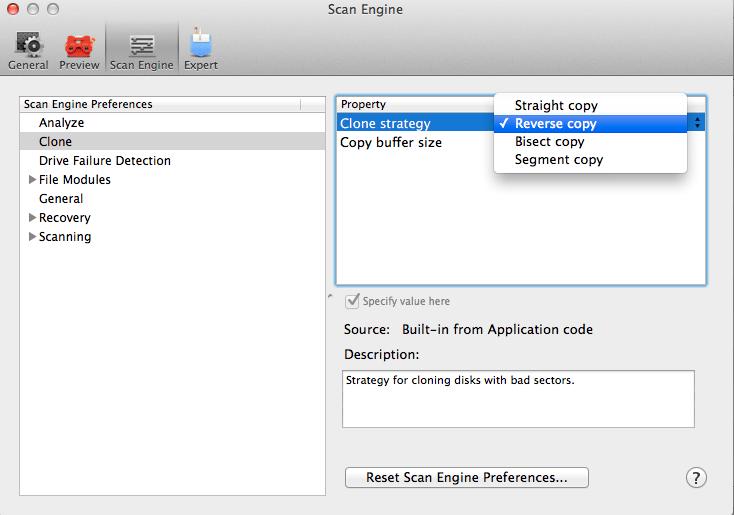
Task: Select the General scan engine category
Action: coord(61,199)
